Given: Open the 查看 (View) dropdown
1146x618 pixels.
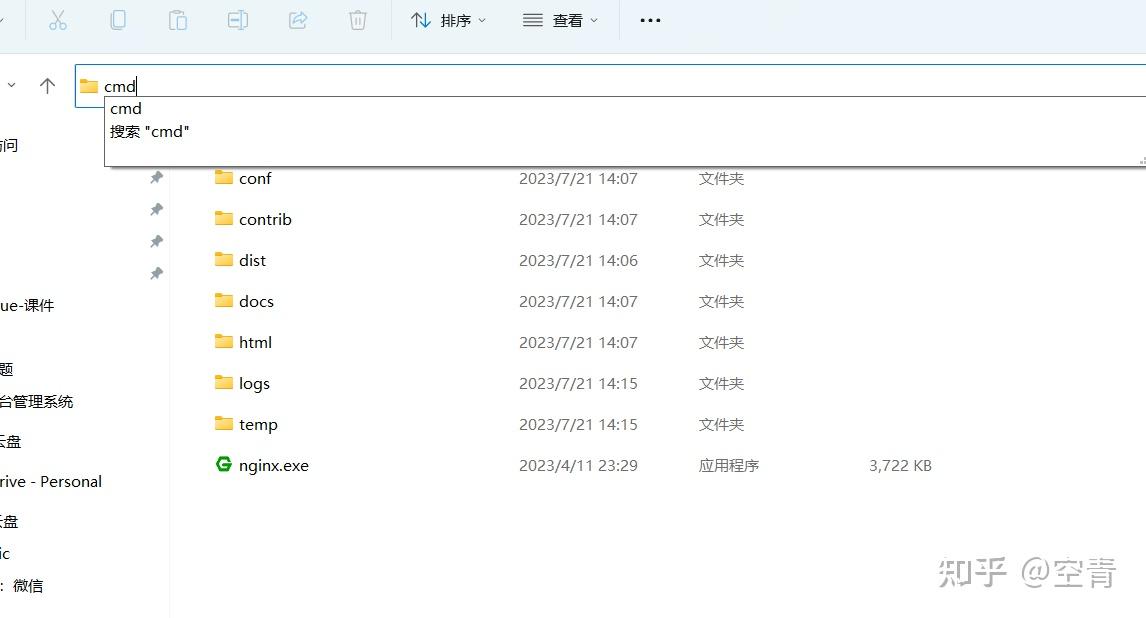Looking at the screenshot, I should click(x=560, y=20).
